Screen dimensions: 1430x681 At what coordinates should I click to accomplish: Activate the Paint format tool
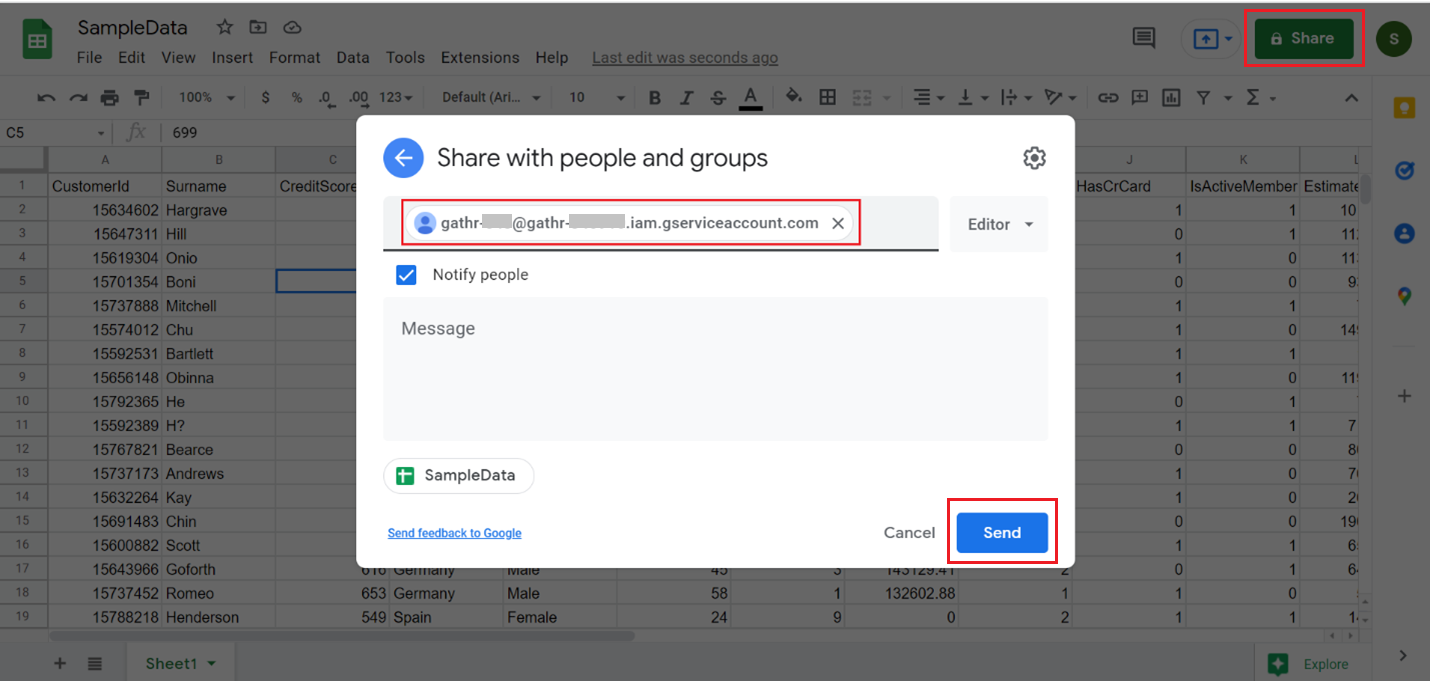[x=140, y=97]
